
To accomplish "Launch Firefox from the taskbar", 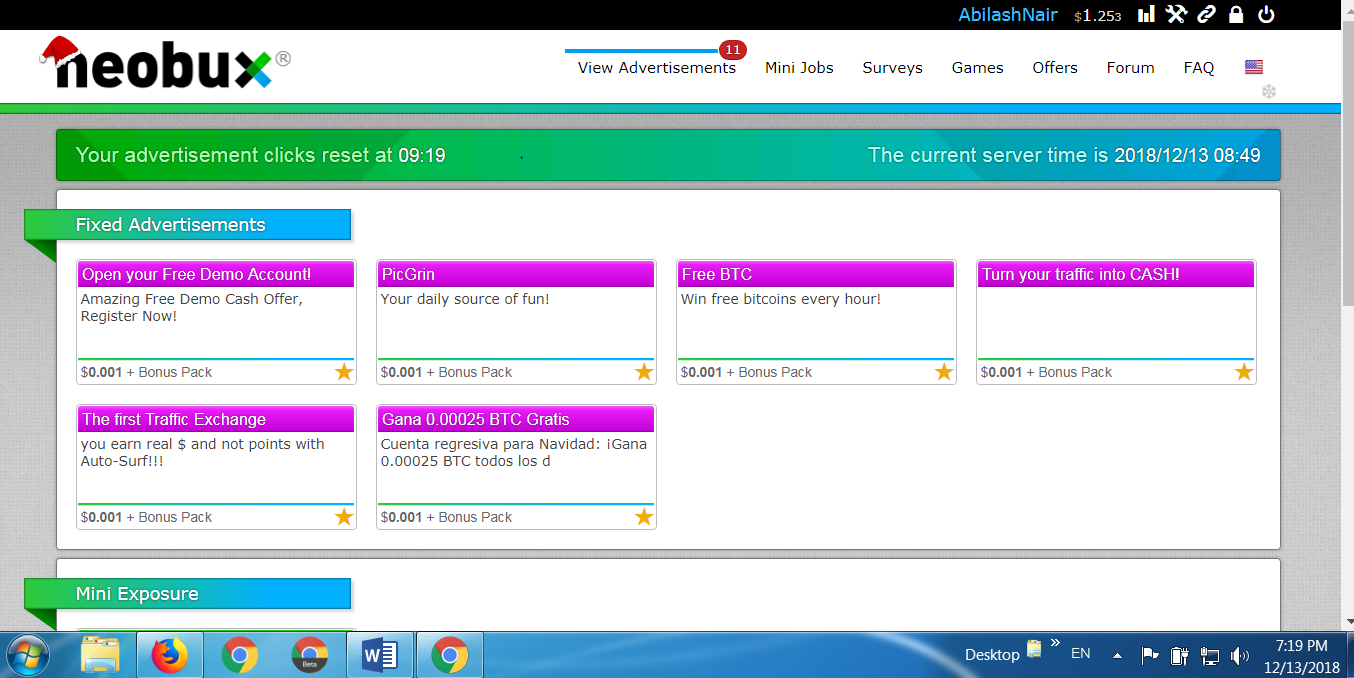I will (169, 655).
